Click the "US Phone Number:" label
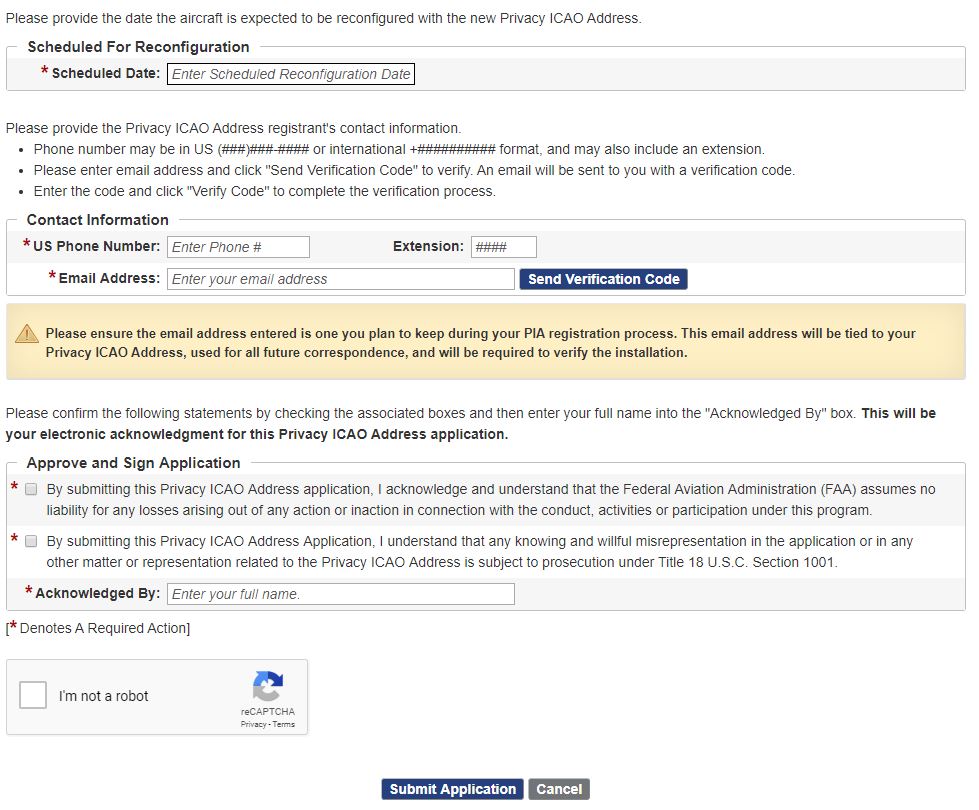The height and width of the screenshot is (810, 979). coord(96,246)
